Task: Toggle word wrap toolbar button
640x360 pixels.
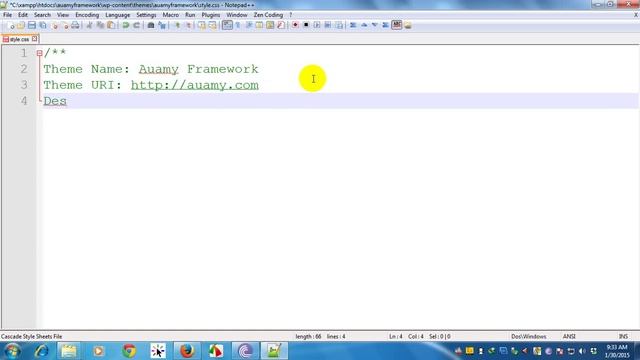Action: 227,25
